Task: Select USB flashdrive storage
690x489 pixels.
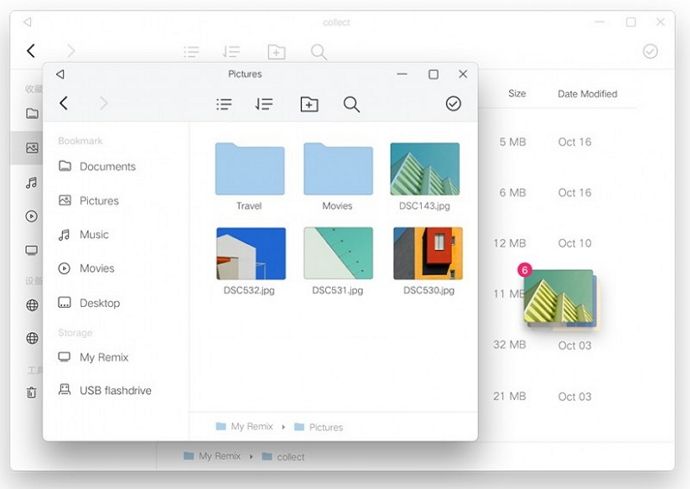Action: click(105, 390)
